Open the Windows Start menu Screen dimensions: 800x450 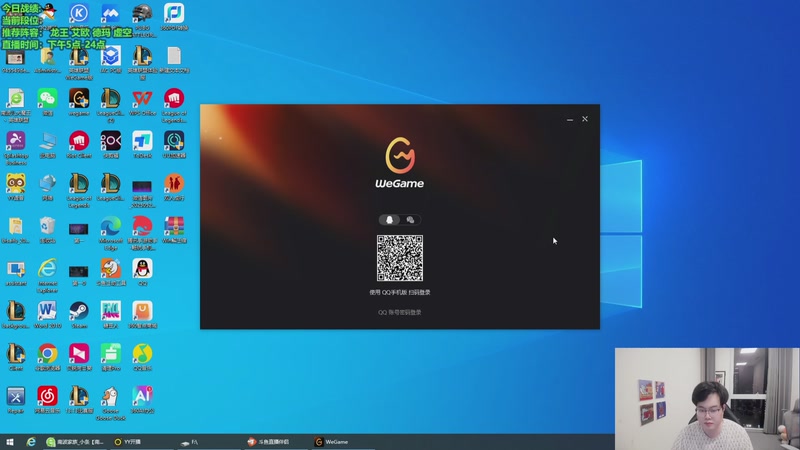(x=10, y=442)
